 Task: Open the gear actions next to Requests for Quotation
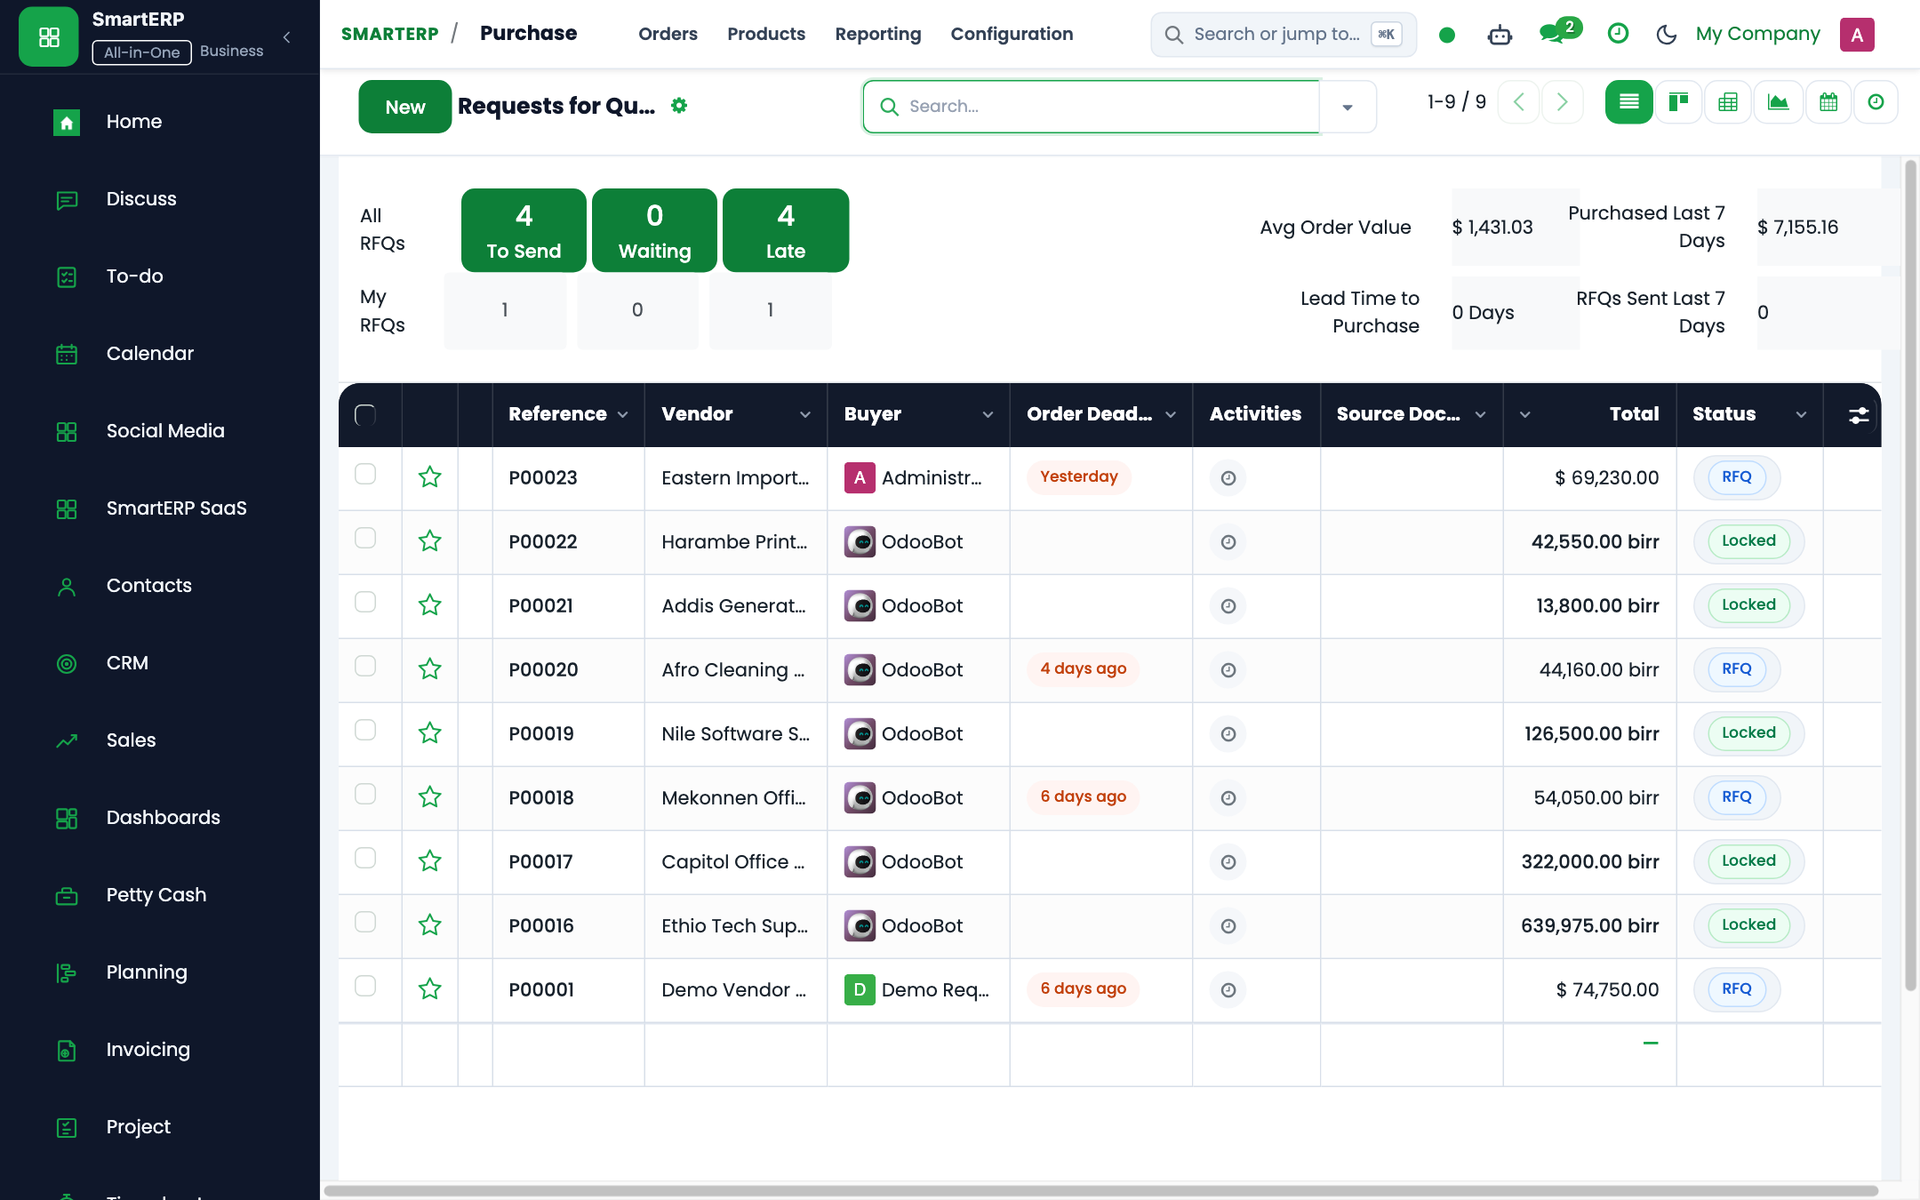pyautogui.click(x=679, y=106)
